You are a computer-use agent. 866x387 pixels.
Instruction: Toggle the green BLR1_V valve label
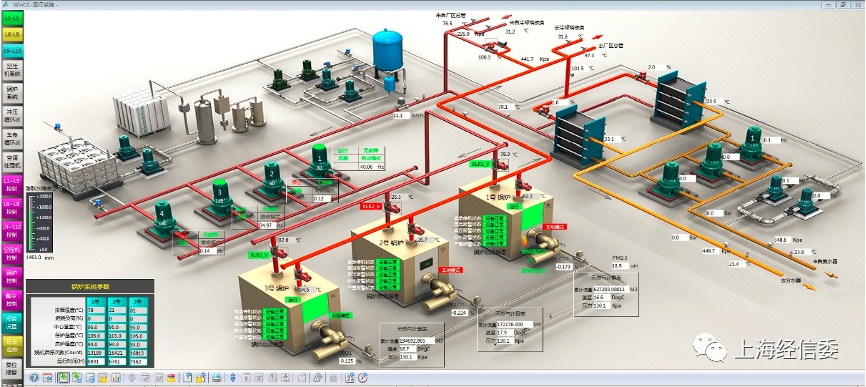pyautogui.click(x=479, y=164)
